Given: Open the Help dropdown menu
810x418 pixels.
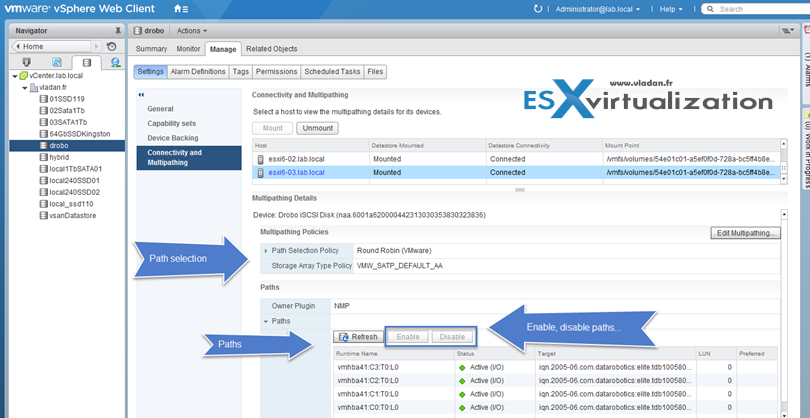Looking at the screenshot, I should point(671,9).
